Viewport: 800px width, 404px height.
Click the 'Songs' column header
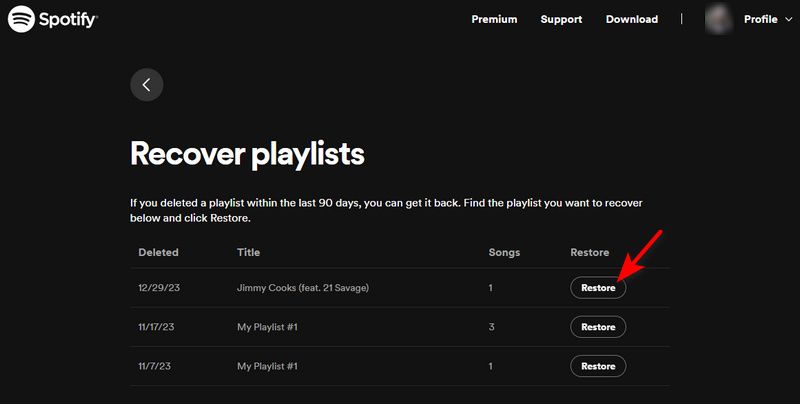click(x=504, y=252)
